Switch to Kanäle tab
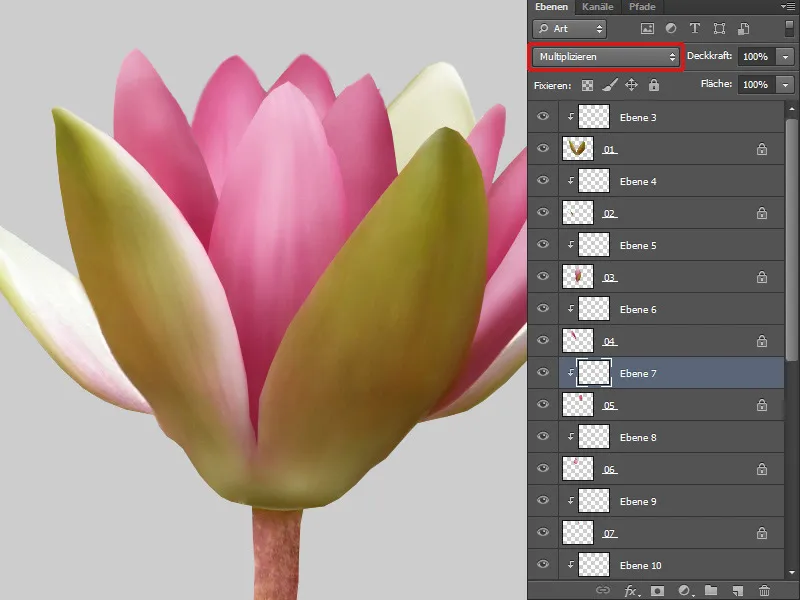The width and height of the screenshot is (800, 600). click(597, 7)
